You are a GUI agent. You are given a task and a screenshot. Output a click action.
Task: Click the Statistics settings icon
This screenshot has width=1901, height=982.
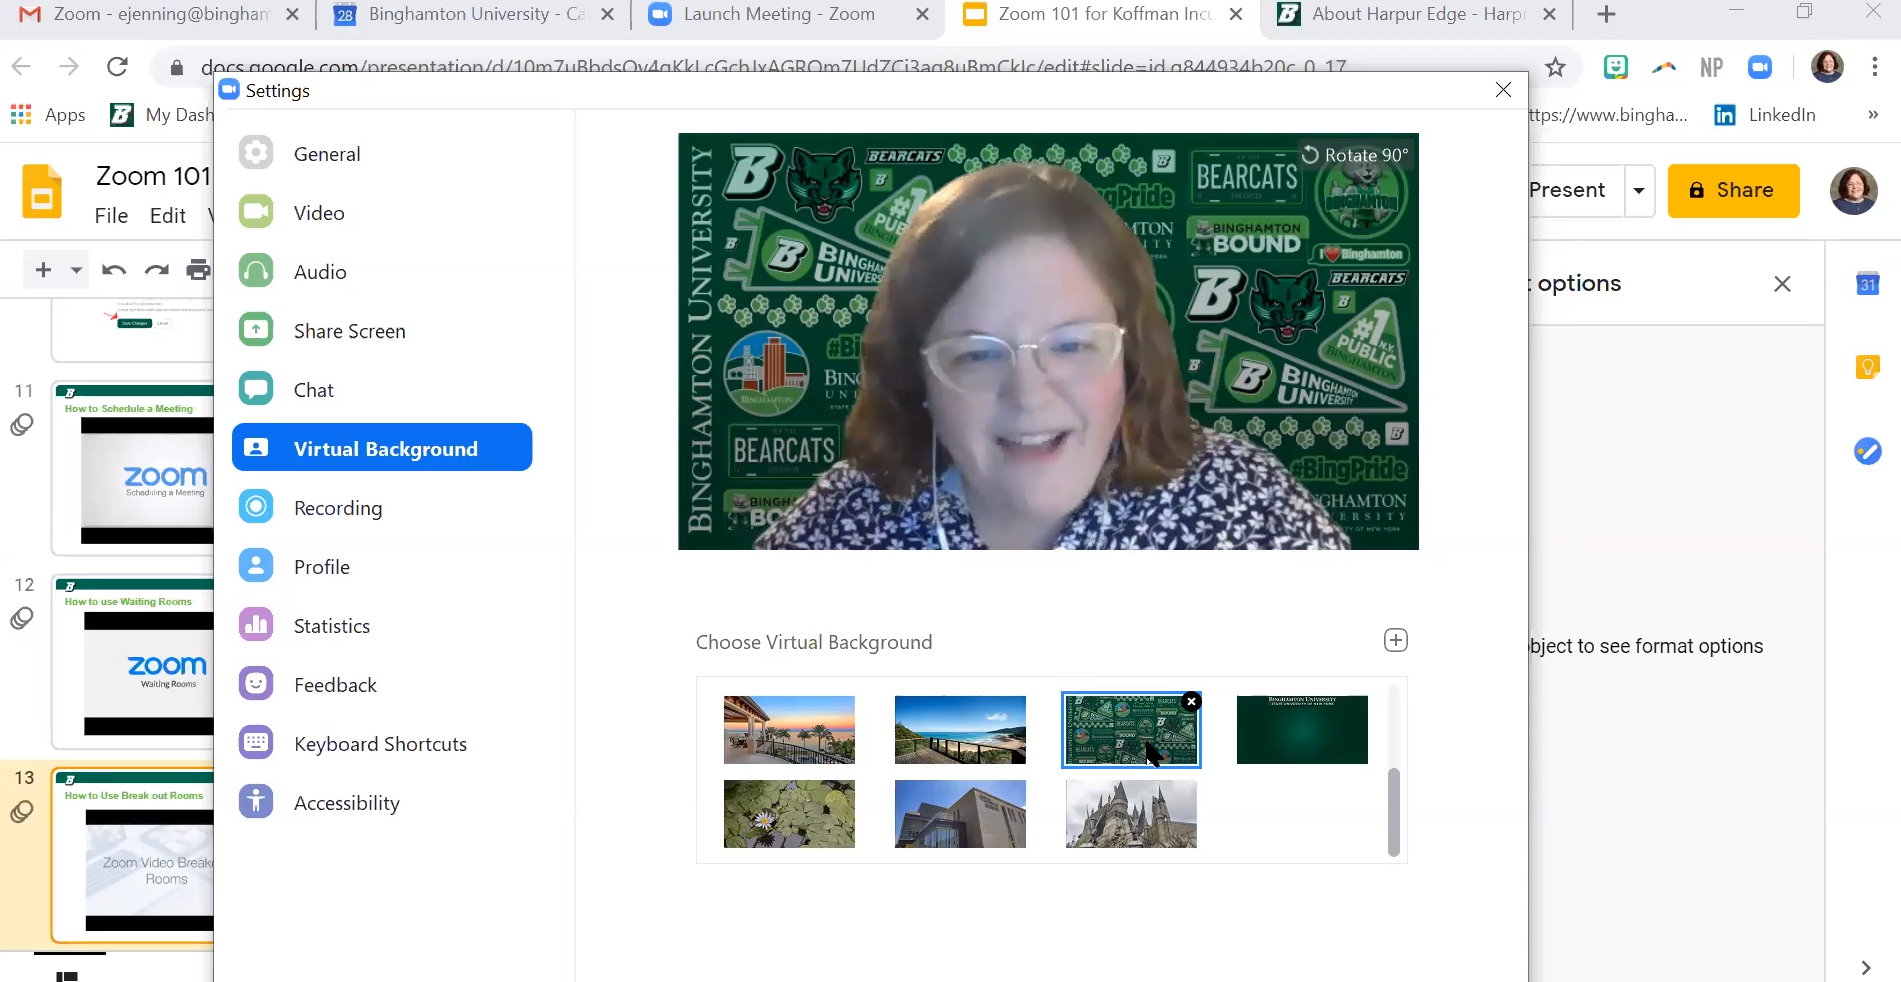coord(256,625)
